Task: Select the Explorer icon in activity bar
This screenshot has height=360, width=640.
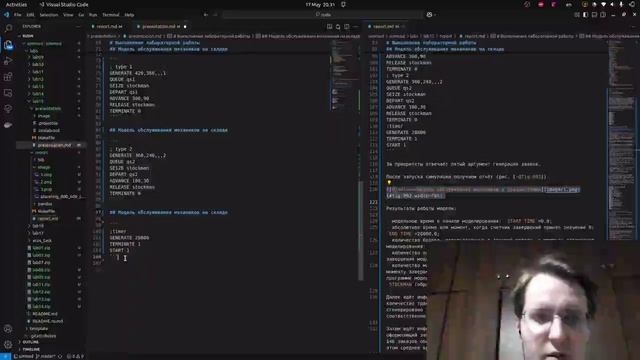Action: click(8, 44)
